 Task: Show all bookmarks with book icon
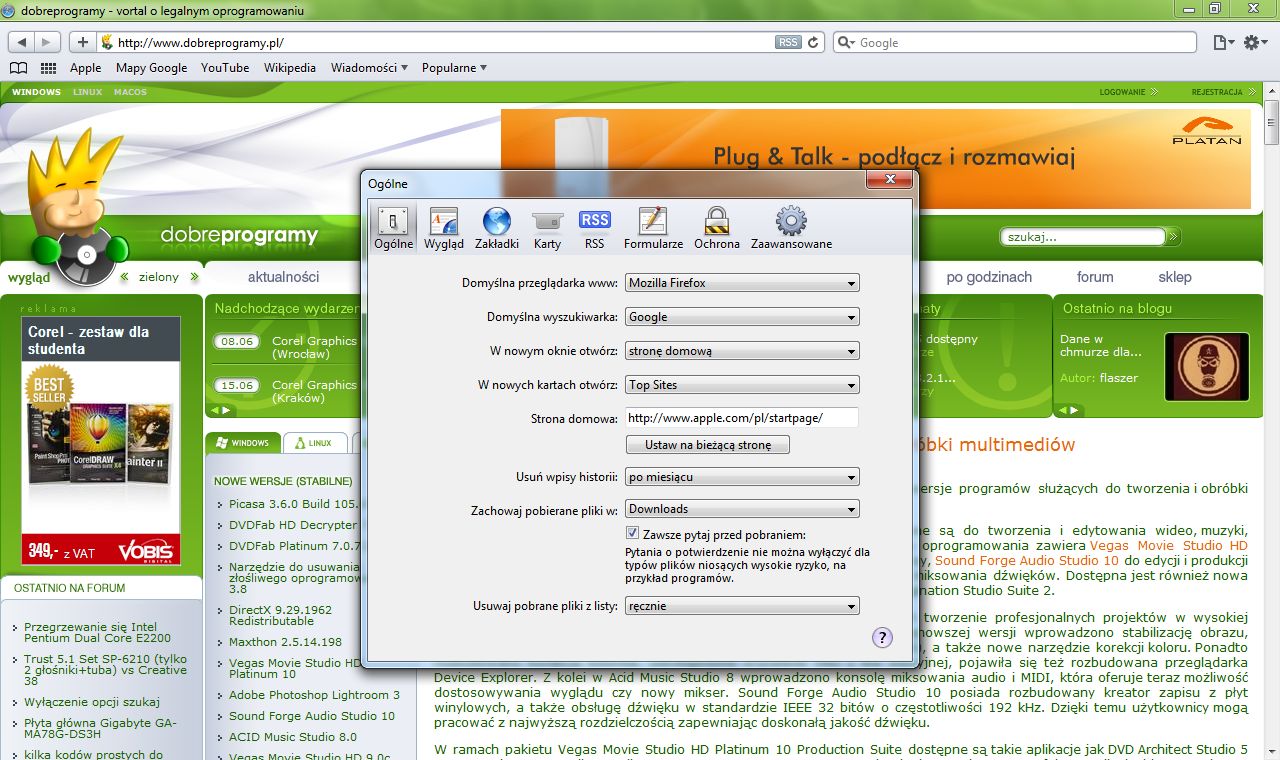pos(18,68)
